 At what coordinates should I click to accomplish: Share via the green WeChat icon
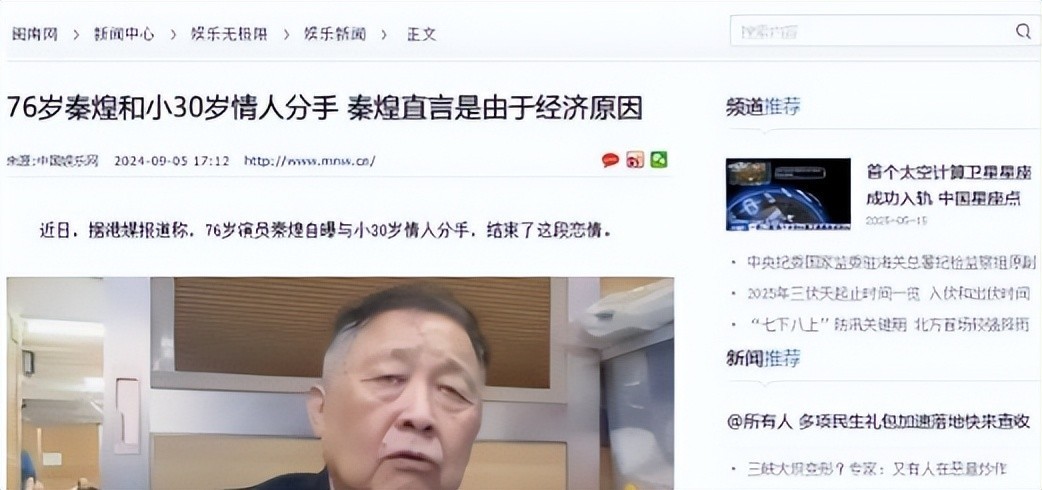[x=659, y=160]
